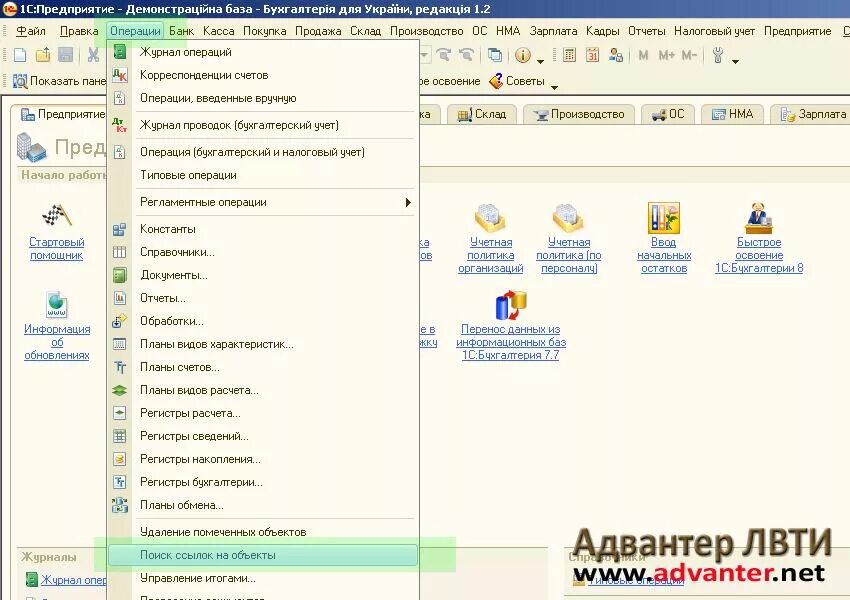
Task: Select Обработки... menu entry
Action: (263, 321)
